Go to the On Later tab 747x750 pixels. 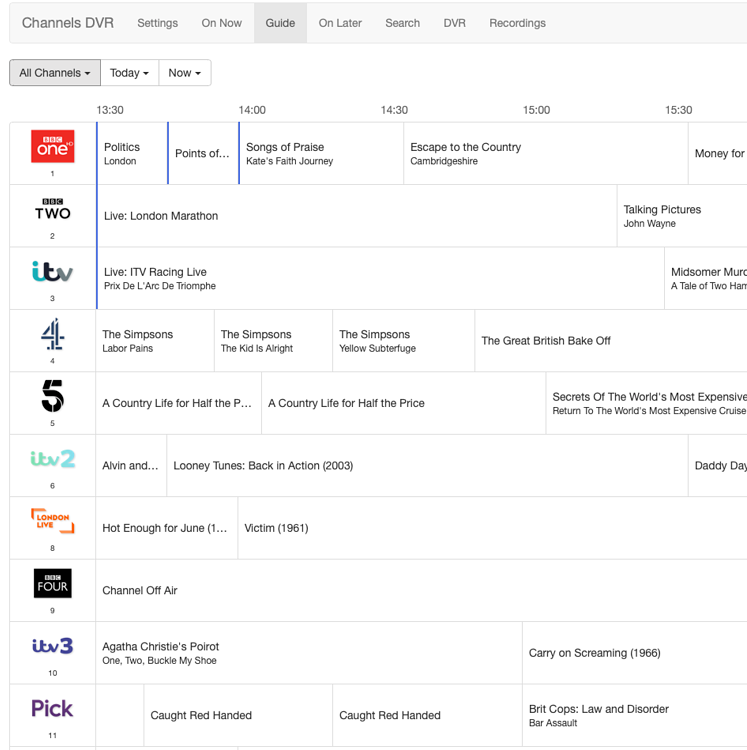click(x=340, y=23)
